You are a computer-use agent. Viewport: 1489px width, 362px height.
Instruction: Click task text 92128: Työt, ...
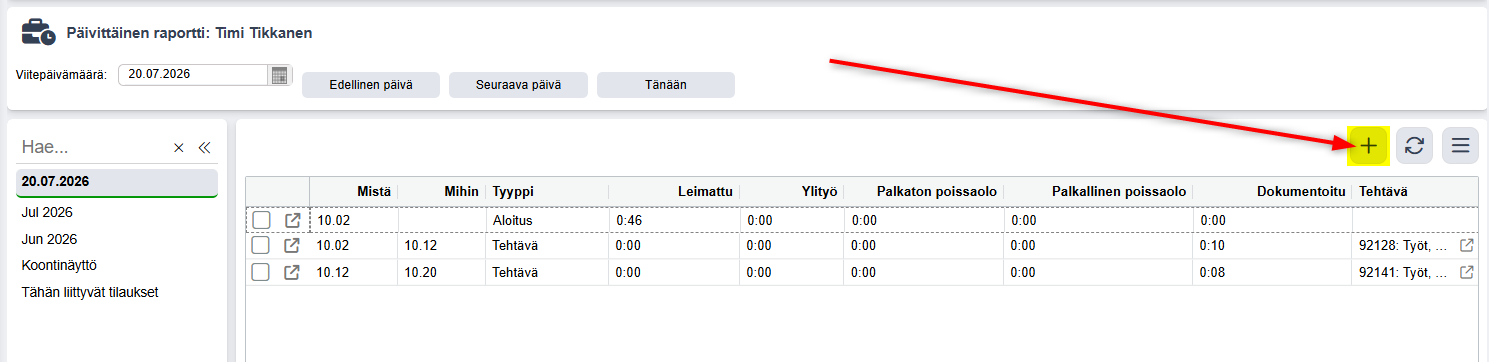[1402, 245]
